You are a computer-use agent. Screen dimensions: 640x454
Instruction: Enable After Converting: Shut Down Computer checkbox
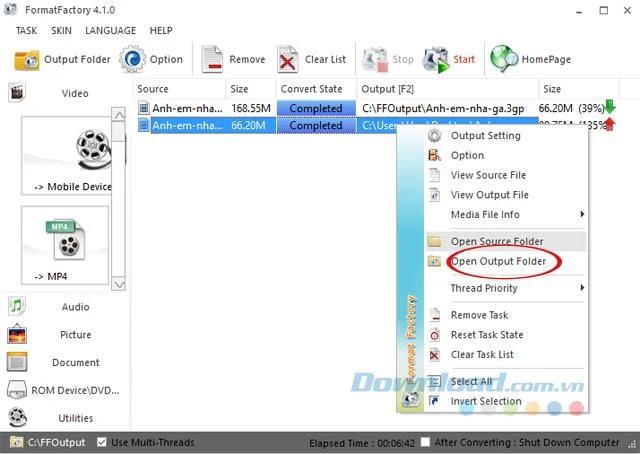tap(425, 442)
